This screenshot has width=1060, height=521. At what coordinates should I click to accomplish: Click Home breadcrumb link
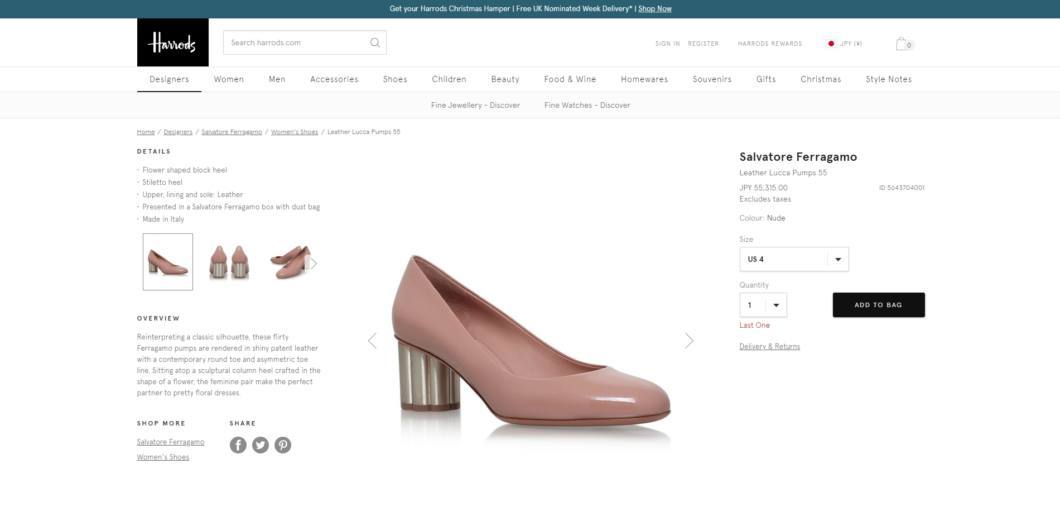click(x=145, y=132)
